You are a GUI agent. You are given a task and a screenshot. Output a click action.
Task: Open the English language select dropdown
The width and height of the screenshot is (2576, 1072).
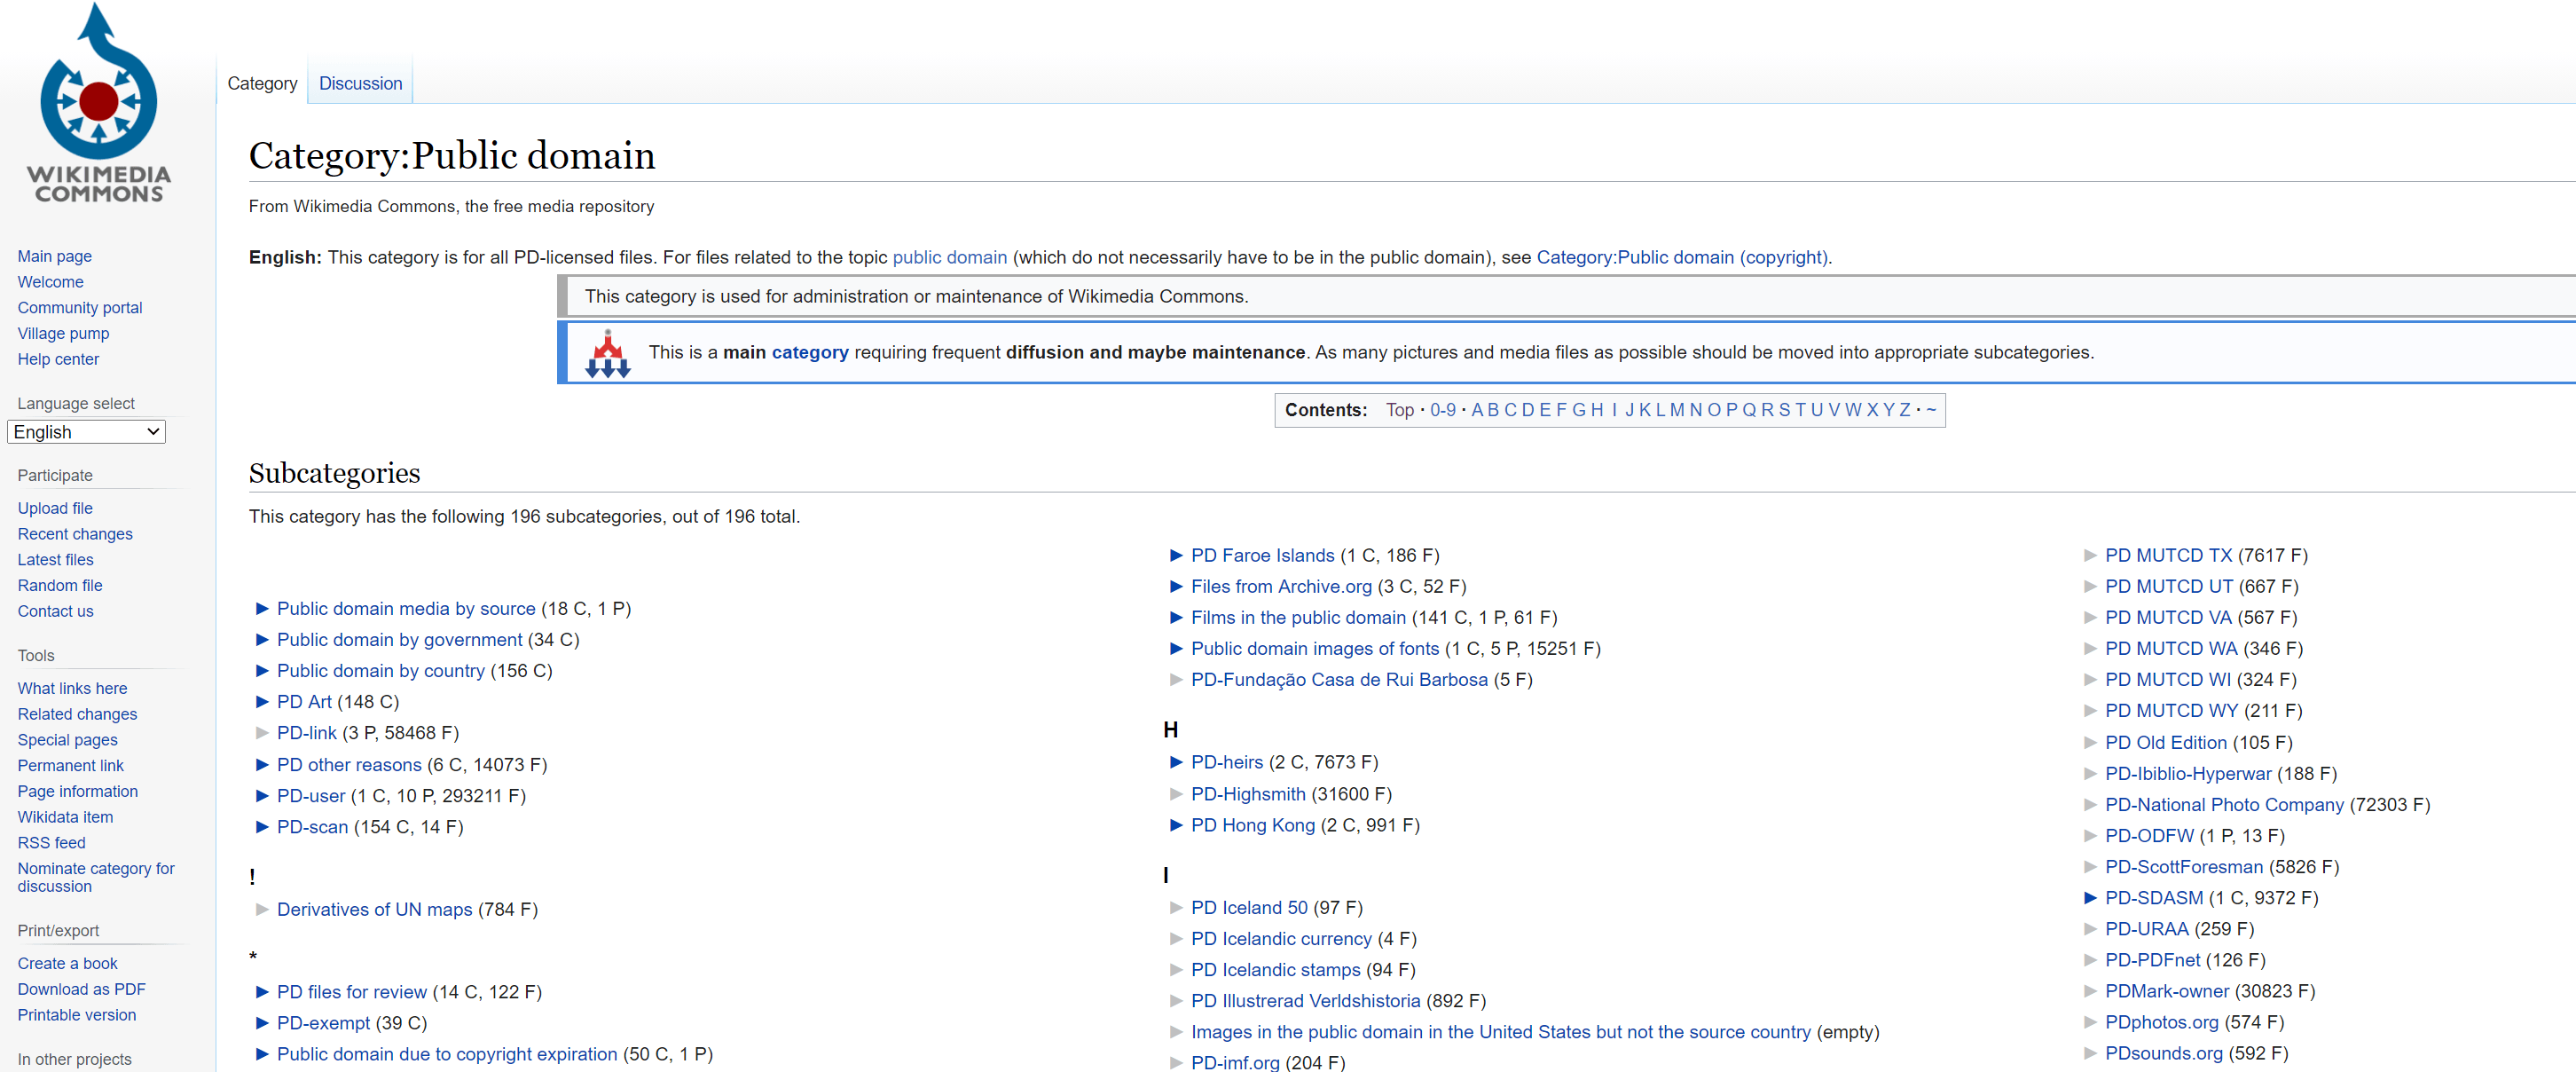point(86,432)
